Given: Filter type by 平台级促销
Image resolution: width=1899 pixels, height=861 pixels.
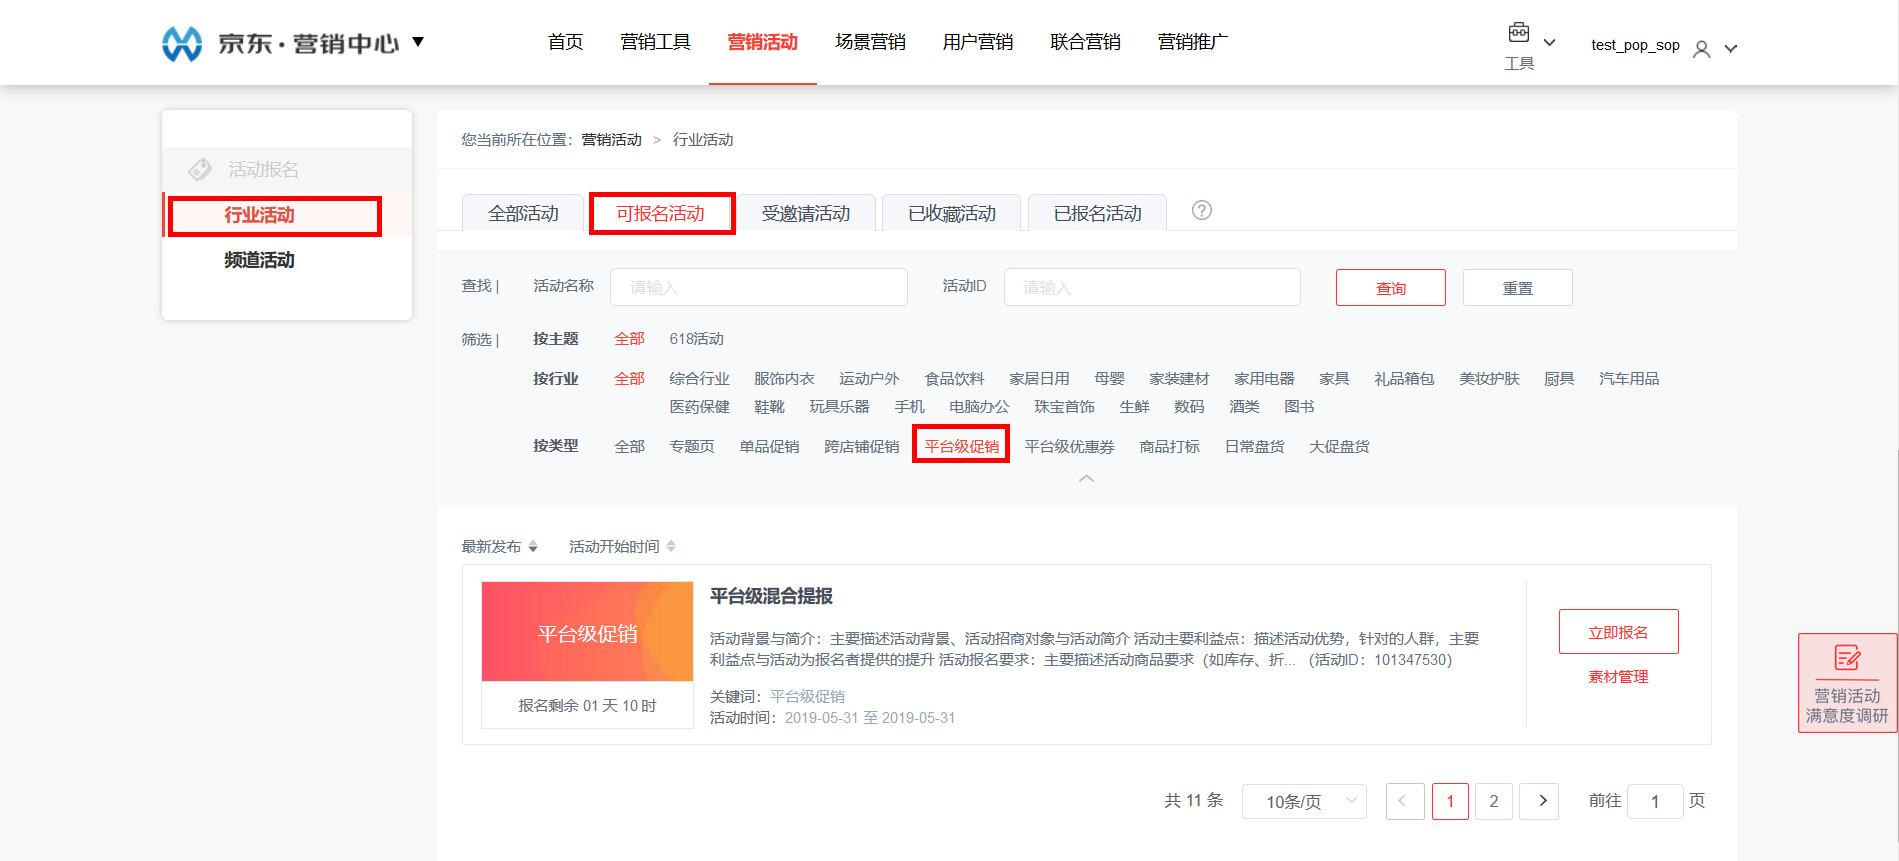Looking at the screenshot, I should 961,446.
